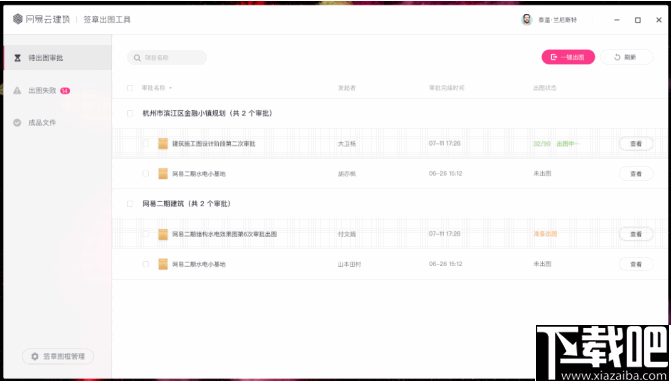Image resolution: width=671 pixels, height=381 pixels.
Task: Open the user avatar in the title bar
Action: click(x=527, y=20)
